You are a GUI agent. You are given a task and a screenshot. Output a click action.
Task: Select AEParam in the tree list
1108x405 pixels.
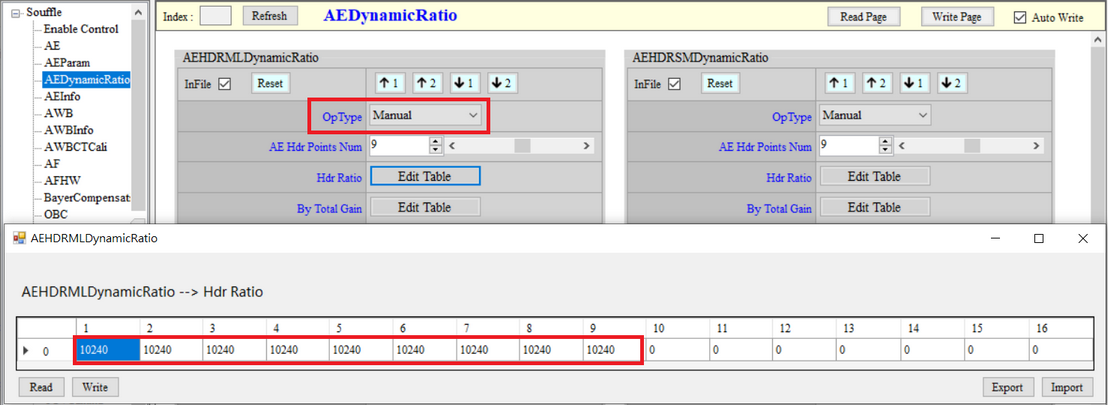[x=67, y=62]
